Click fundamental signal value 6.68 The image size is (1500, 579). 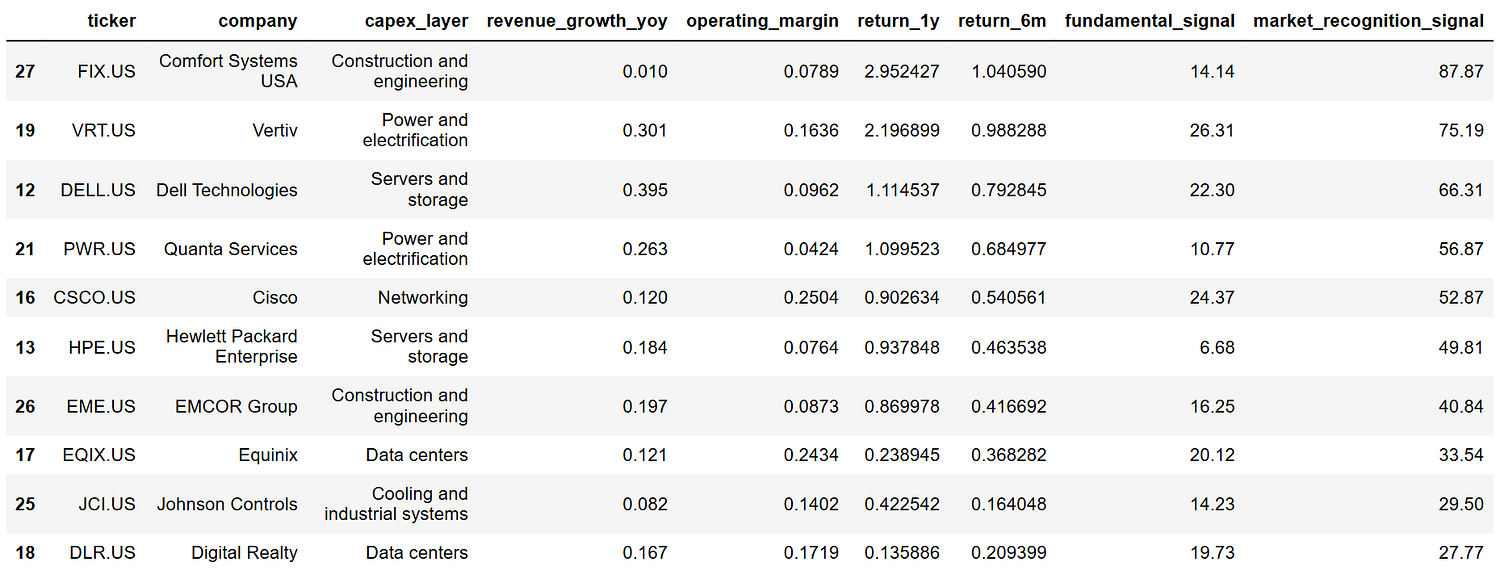pos(1218,347)
